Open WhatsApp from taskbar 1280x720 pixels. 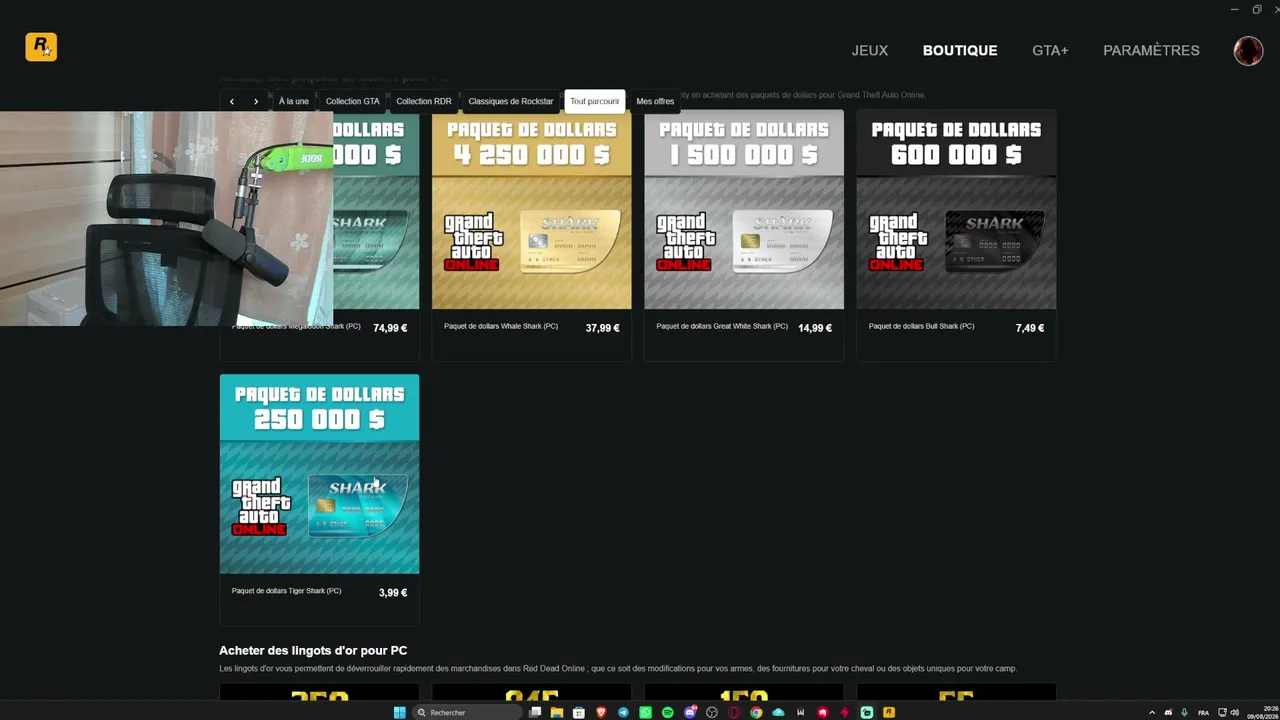click(645, 712)
